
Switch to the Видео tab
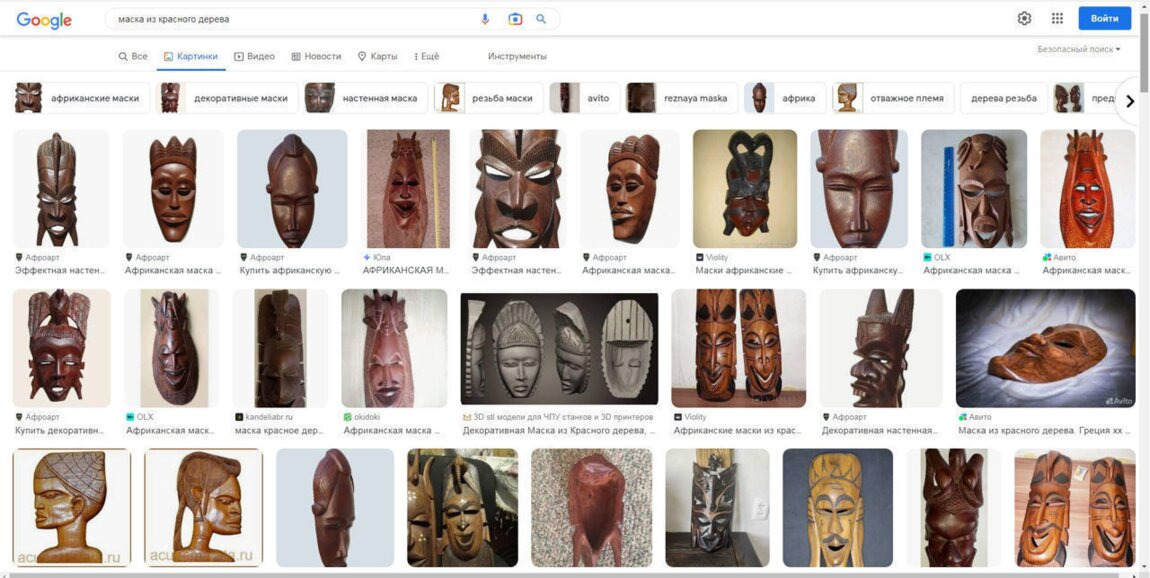pyautogui.click(x=254, y=57)
